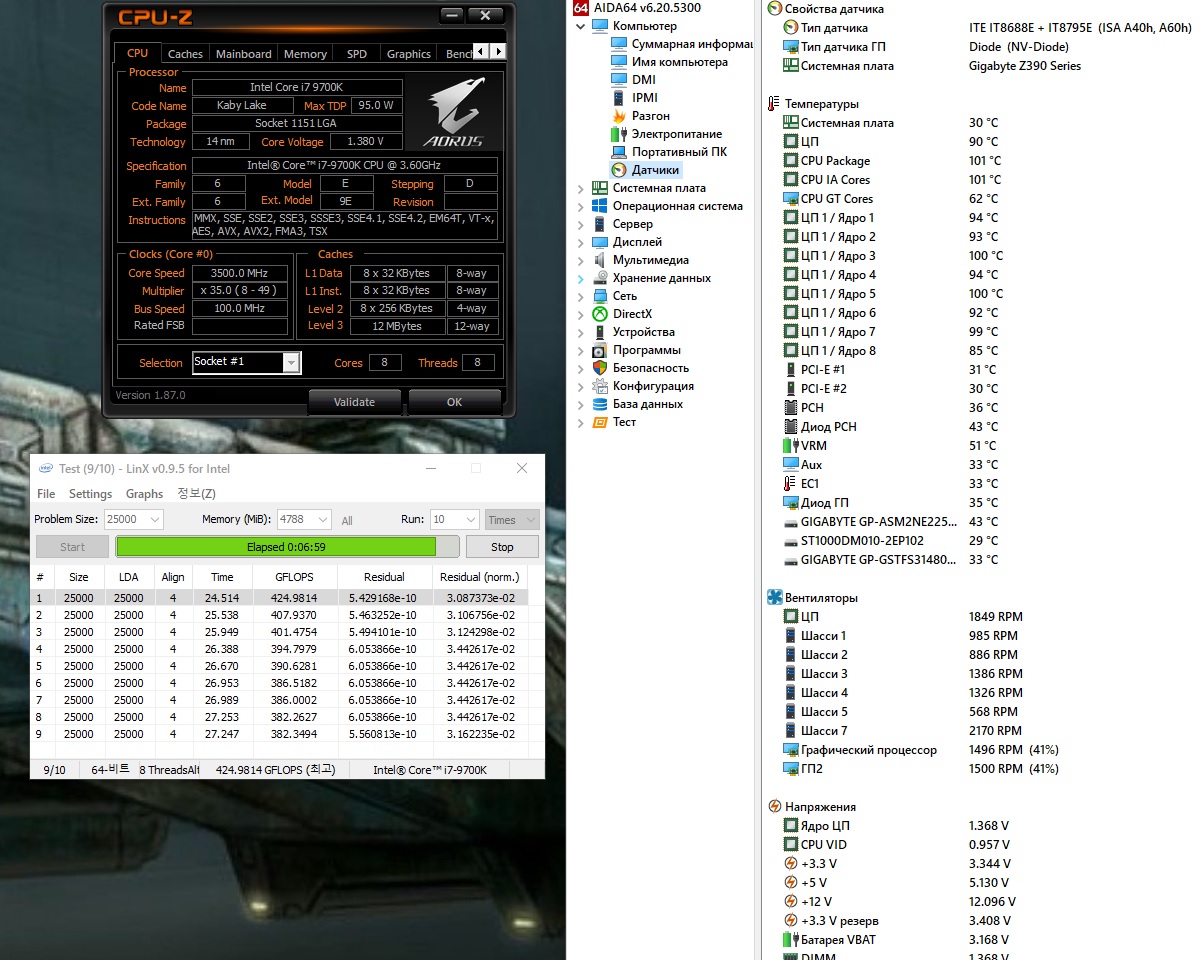Click the left tab-scroll arrow in CPU-Z

tap(481, 51)
